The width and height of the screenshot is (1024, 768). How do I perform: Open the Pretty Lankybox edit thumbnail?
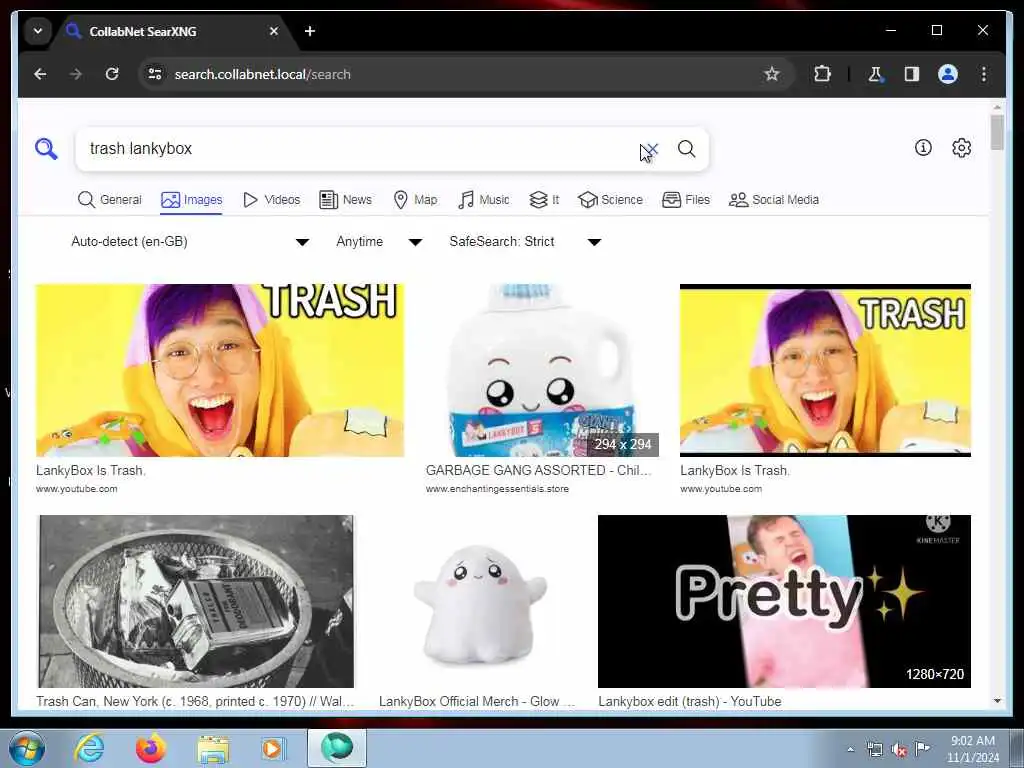click(784, 601)
